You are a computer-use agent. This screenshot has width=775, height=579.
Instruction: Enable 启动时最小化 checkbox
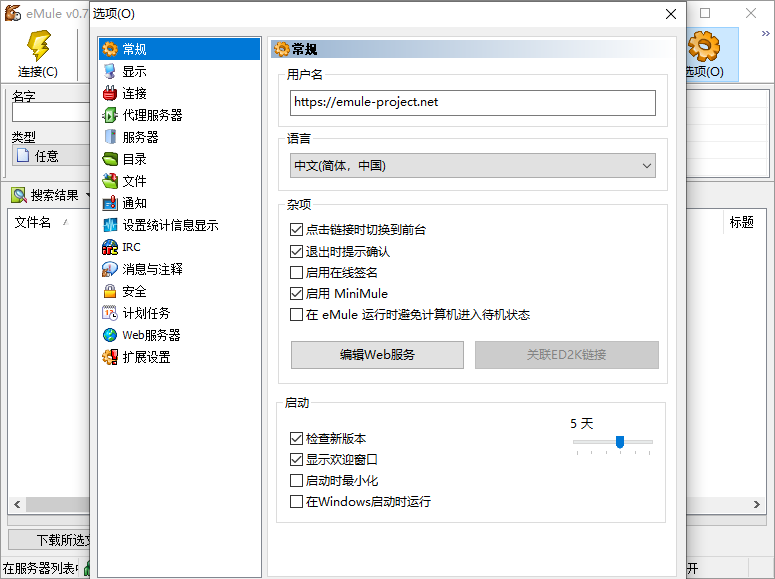coord(296,481)
